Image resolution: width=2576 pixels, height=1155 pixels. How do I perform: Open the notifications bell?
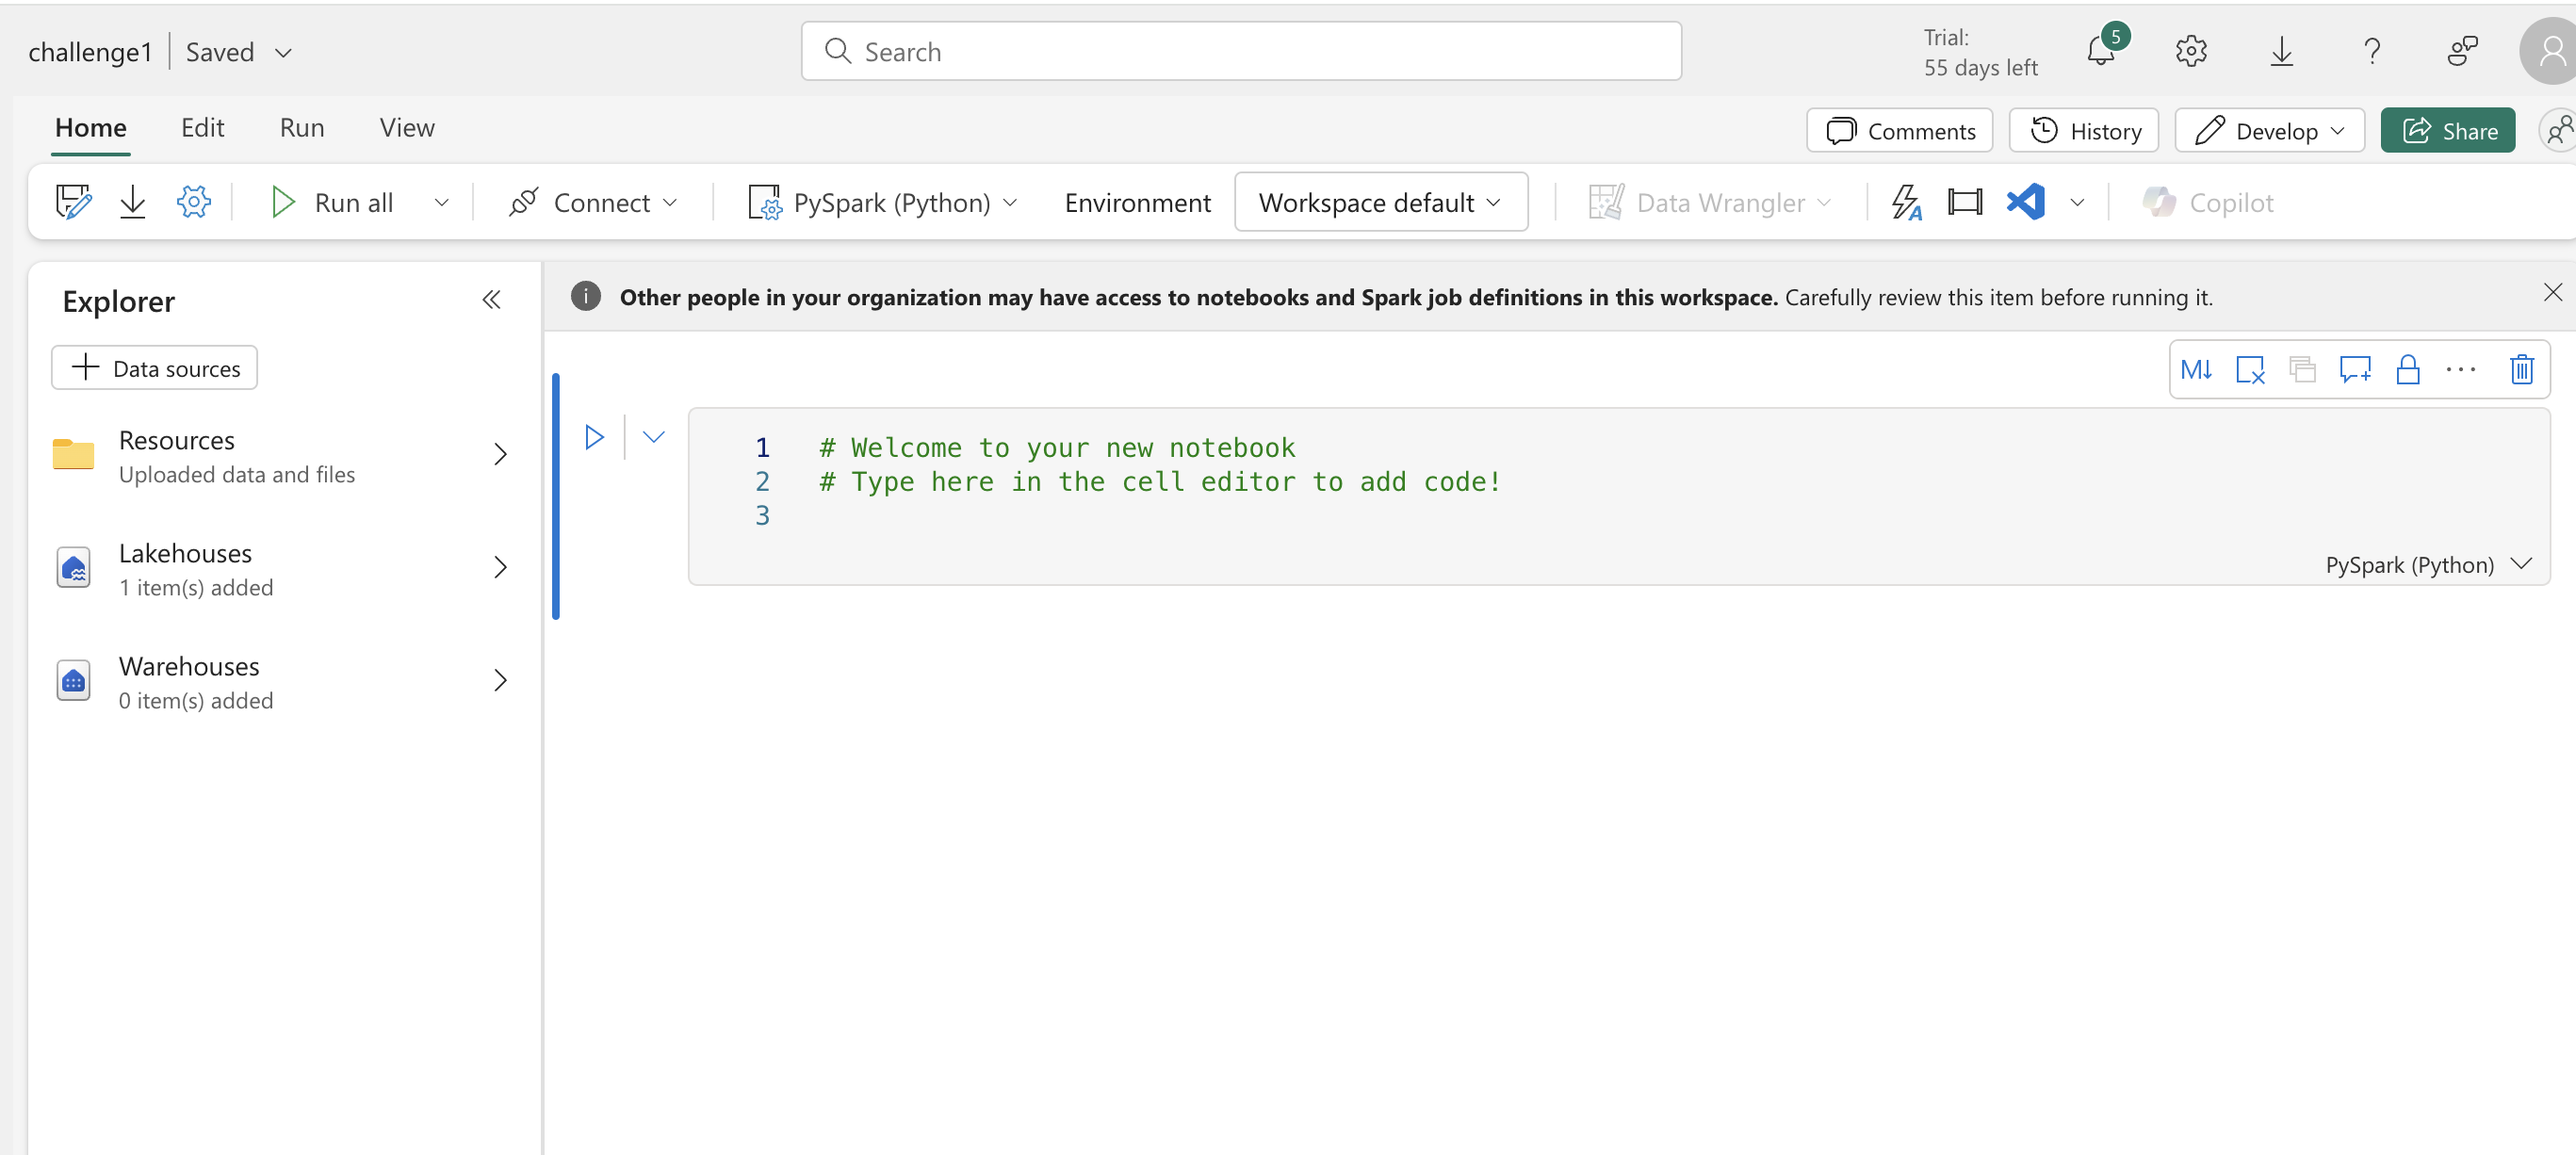[x=2101, y=51]
